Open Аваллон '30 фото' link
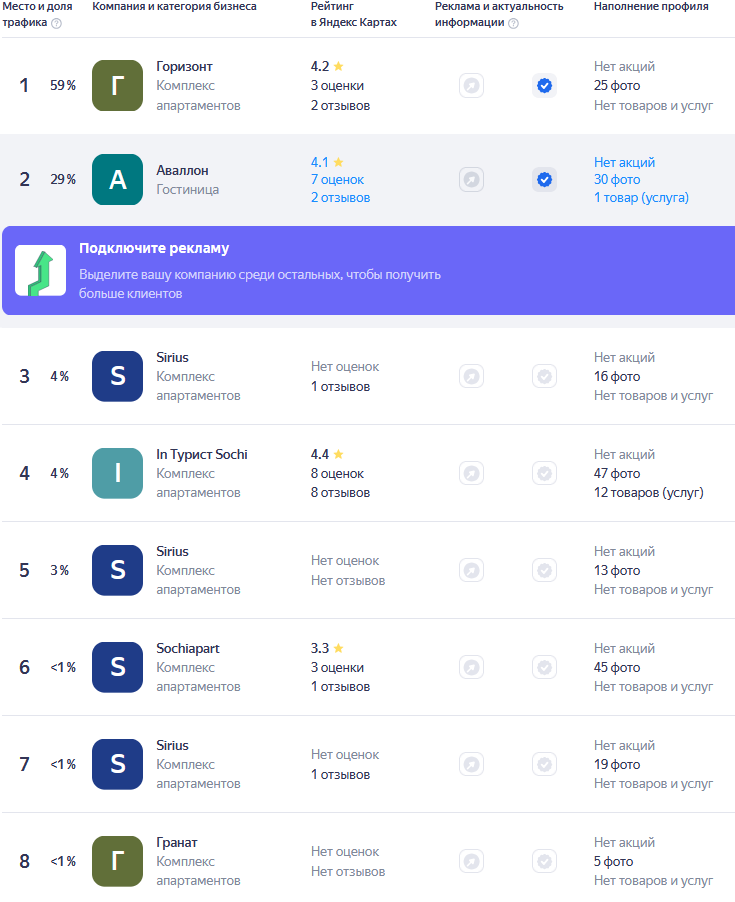Viewport: 735px width, 902px height. [x=617, y=180]
